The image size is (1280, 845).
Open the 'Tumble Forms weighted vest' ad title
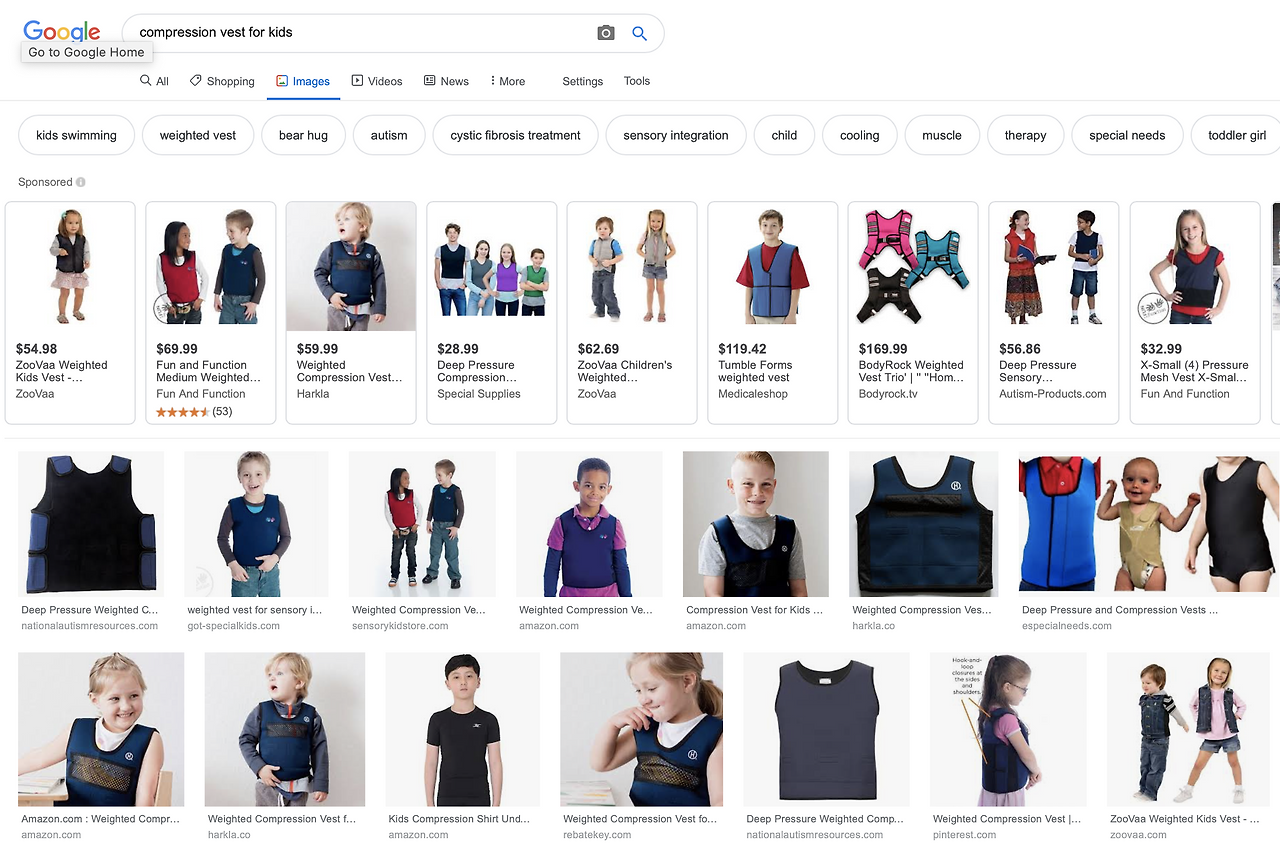click(x=754, y=372)
